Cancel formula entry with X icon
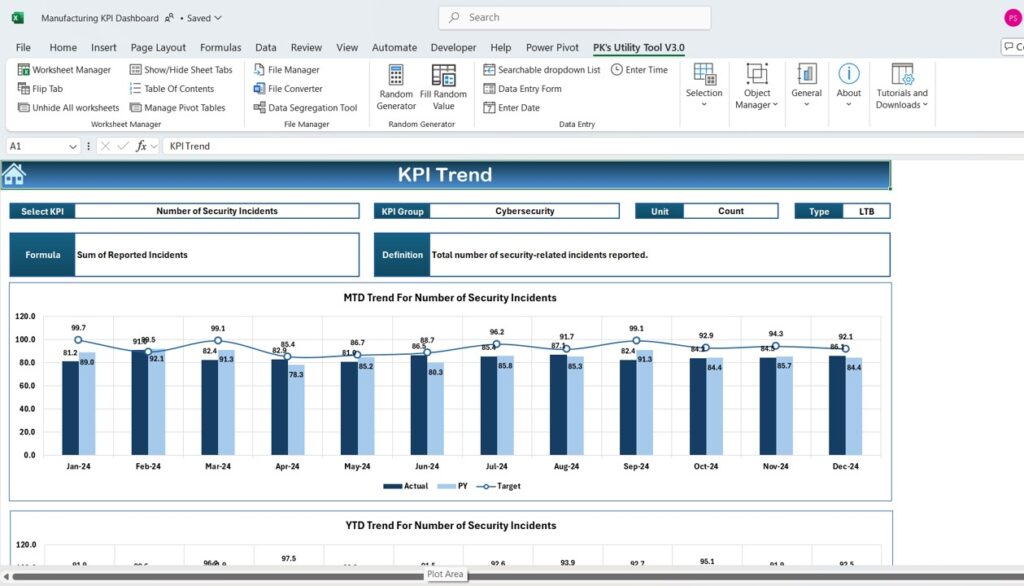 (105, 146)
